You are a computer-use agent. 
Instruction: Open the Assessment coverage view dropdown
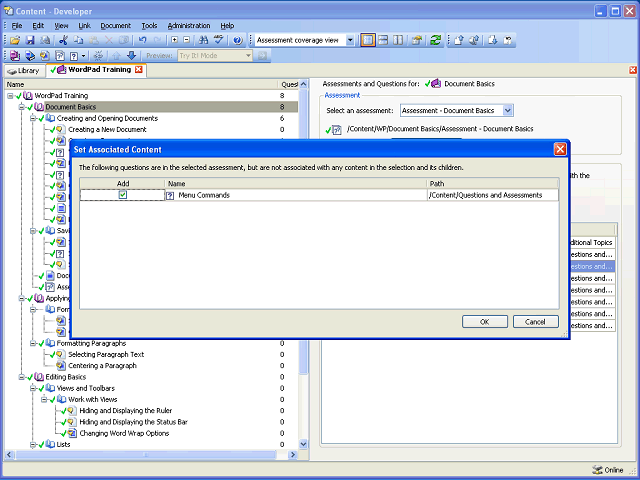350,40
